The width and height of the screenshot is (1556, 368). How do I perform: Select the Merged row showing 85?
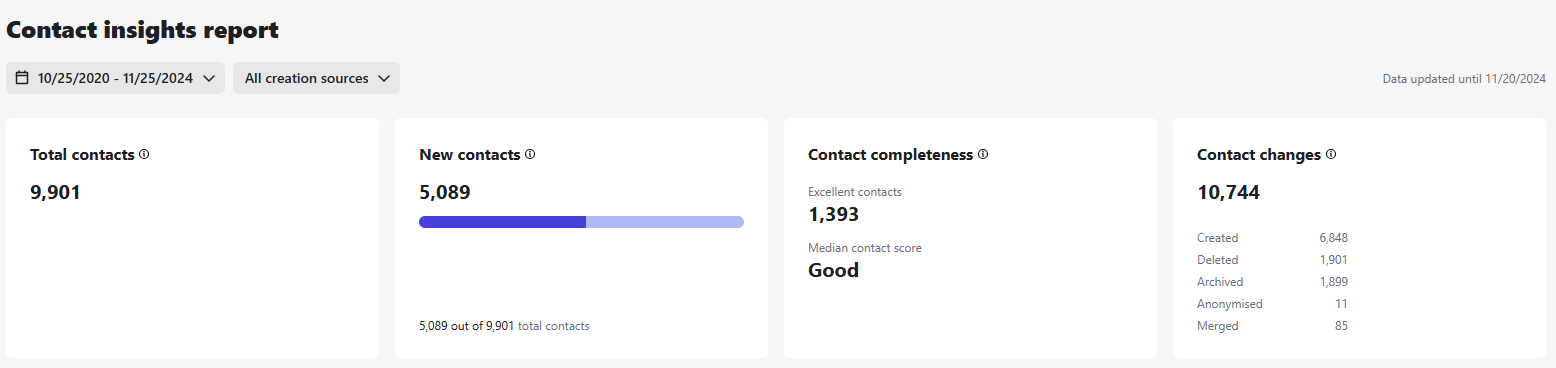pyautogui.click(x=1272, y=326)
